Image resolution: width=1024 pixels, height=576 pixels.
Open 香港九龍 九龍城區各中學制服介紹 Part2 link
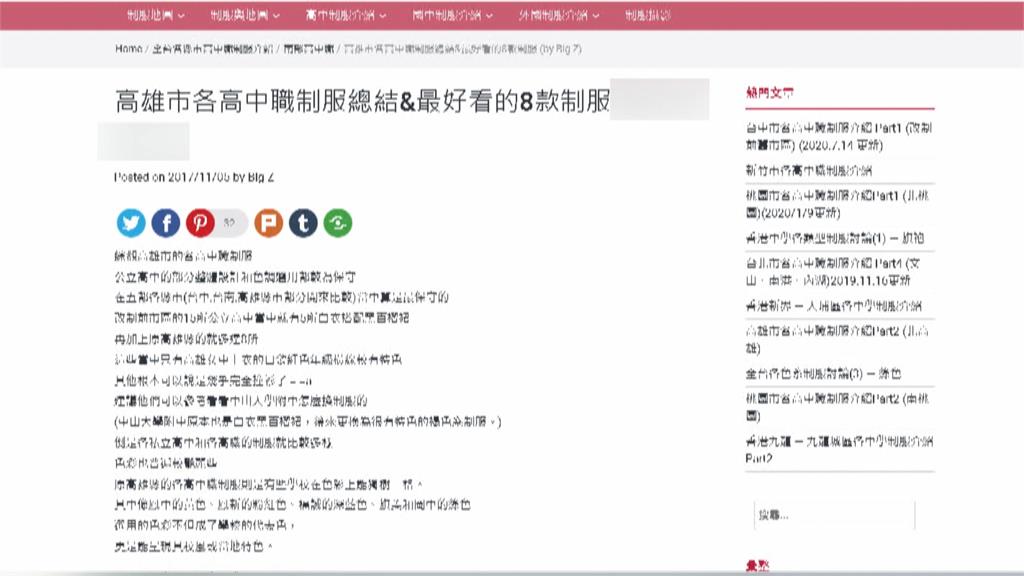839,449
